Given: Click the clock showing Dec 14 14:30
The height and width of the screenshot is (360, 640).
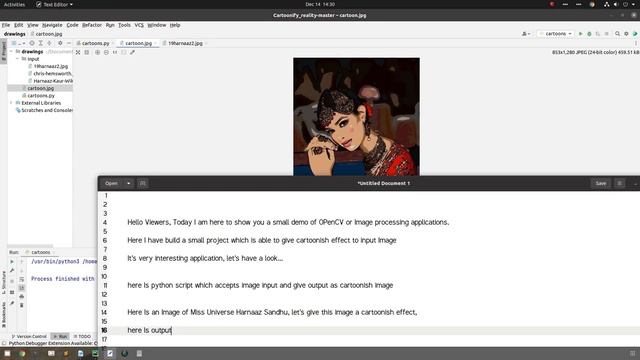Looking at the screenshot, I should coord(320,4).
